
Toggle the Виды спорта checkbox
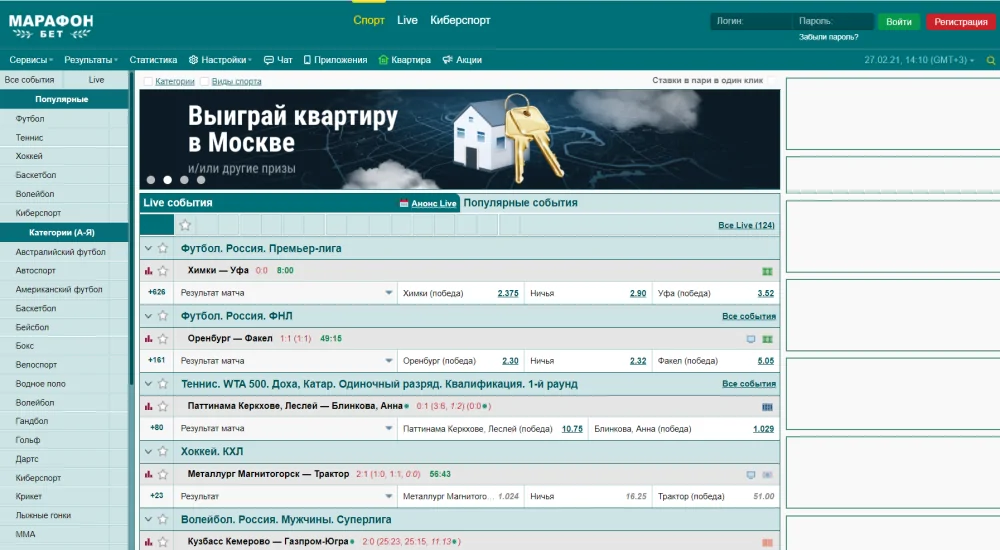tap(205, 81)
